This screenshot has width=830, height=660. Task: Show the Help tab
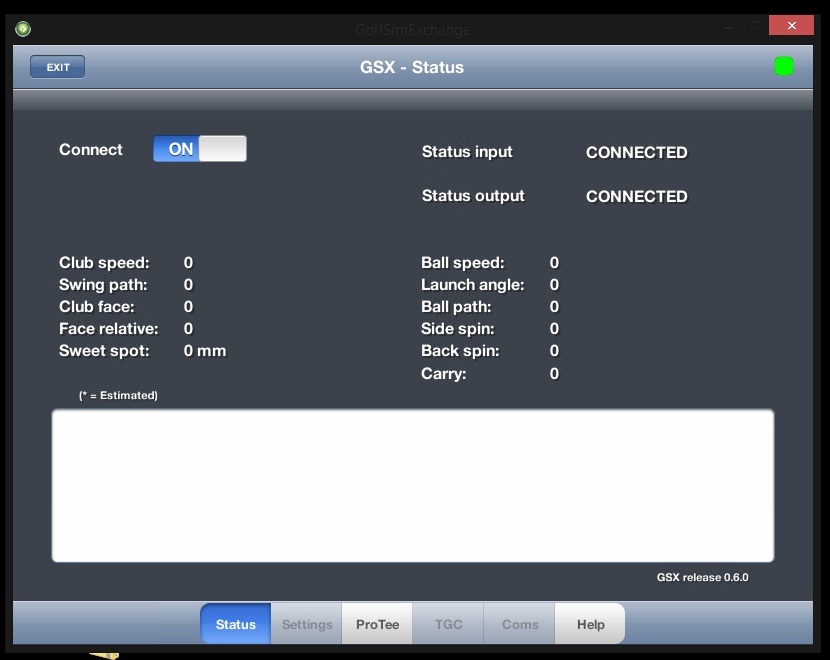[590, 624]
